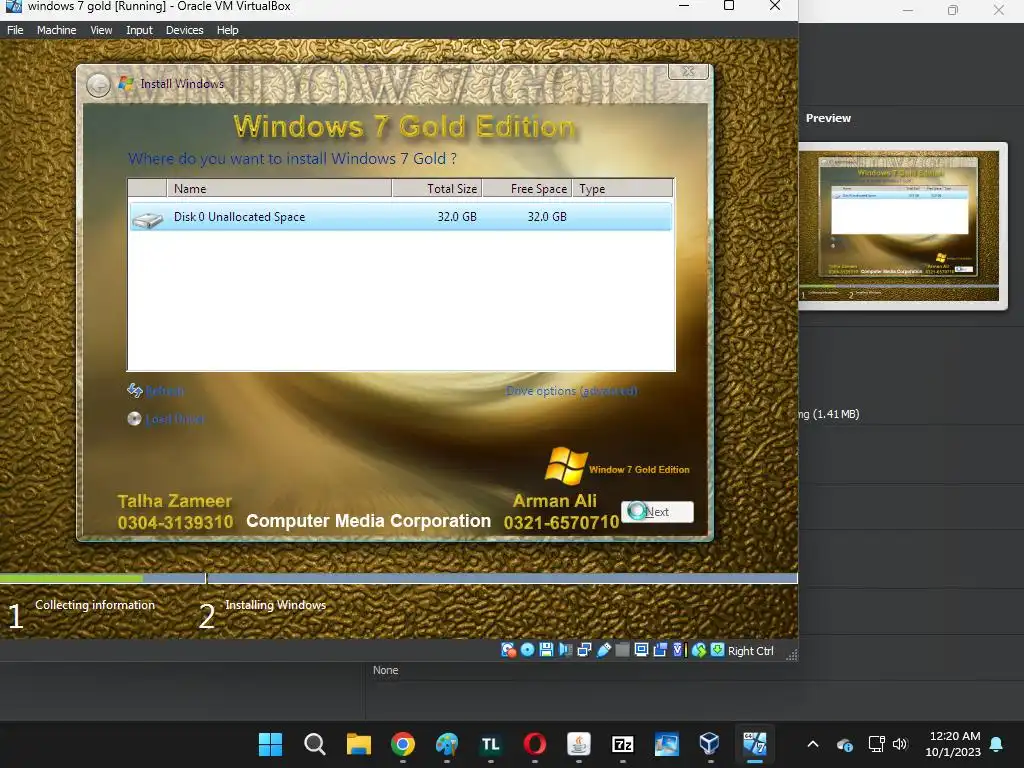Image resolution: width=1024 pixels, height=768 pixels.
Task: Close the Install Windows dialog
Action: [x=688, y=71]
